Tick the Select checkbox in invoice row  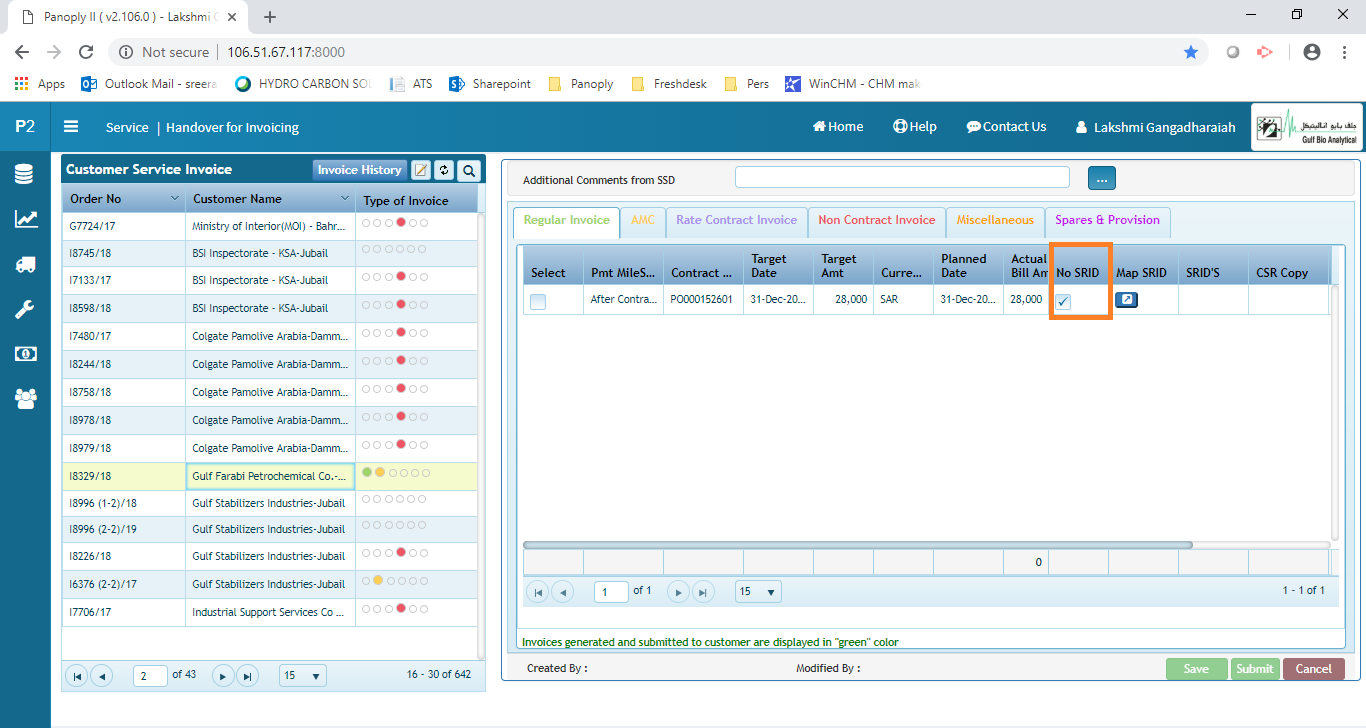click(538, 302)
